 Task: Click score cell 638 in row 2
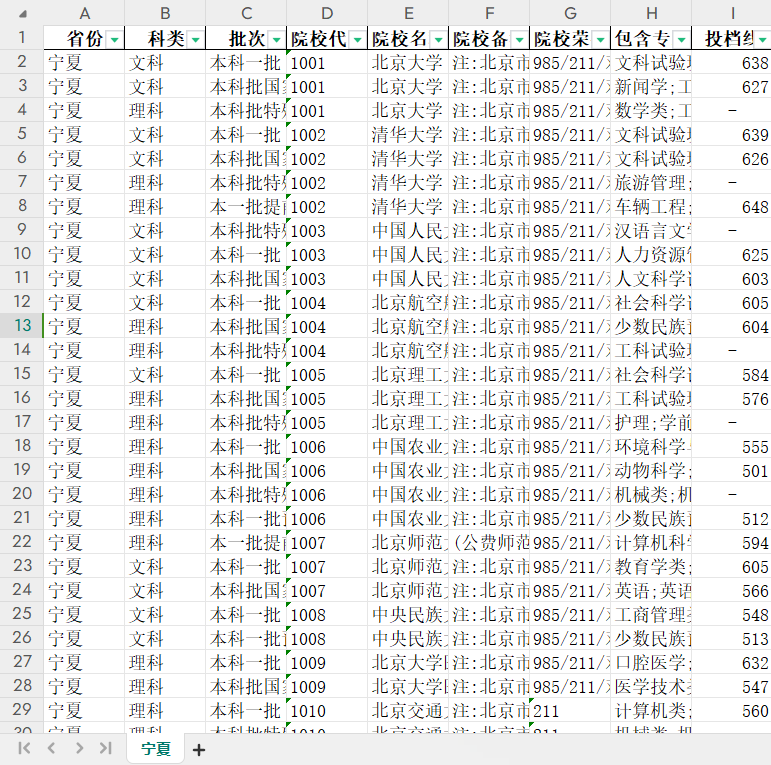pos(731,62)
